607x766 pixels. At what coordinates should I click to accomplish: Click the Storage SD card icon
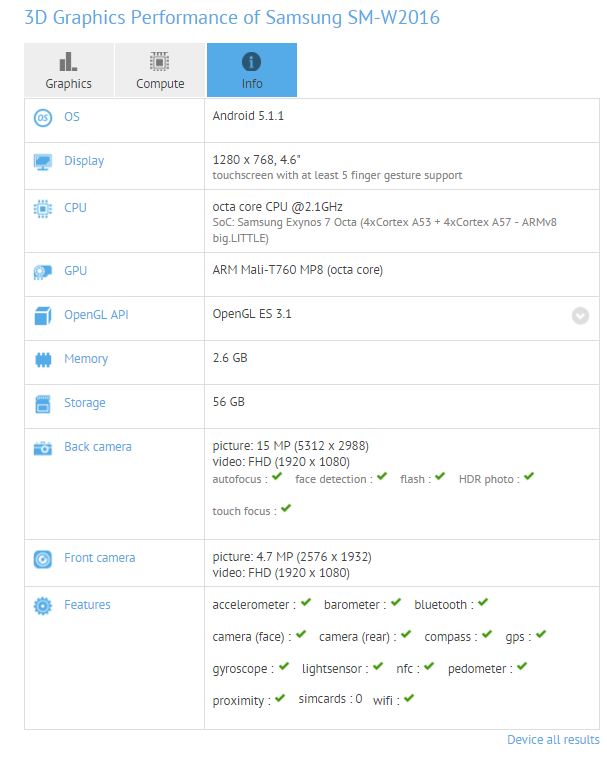[42, 403]
